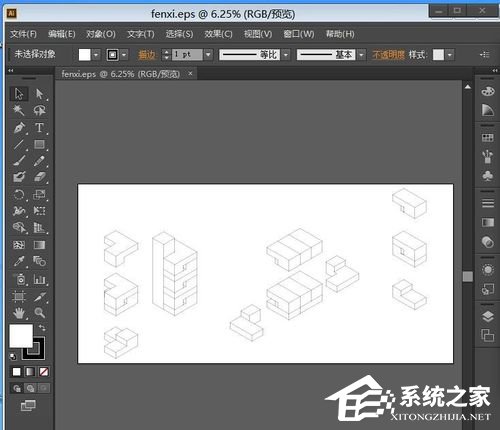
Task: Swap fill and stroke colors
Action: [x=42, y=327]
